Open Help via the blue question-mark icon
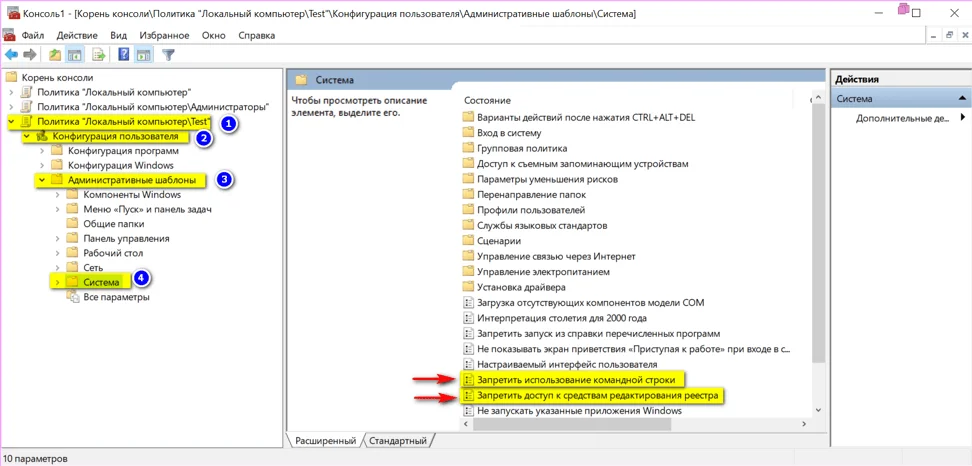The width and height of the screenshot is (972, 466). (x=124, y=55)
